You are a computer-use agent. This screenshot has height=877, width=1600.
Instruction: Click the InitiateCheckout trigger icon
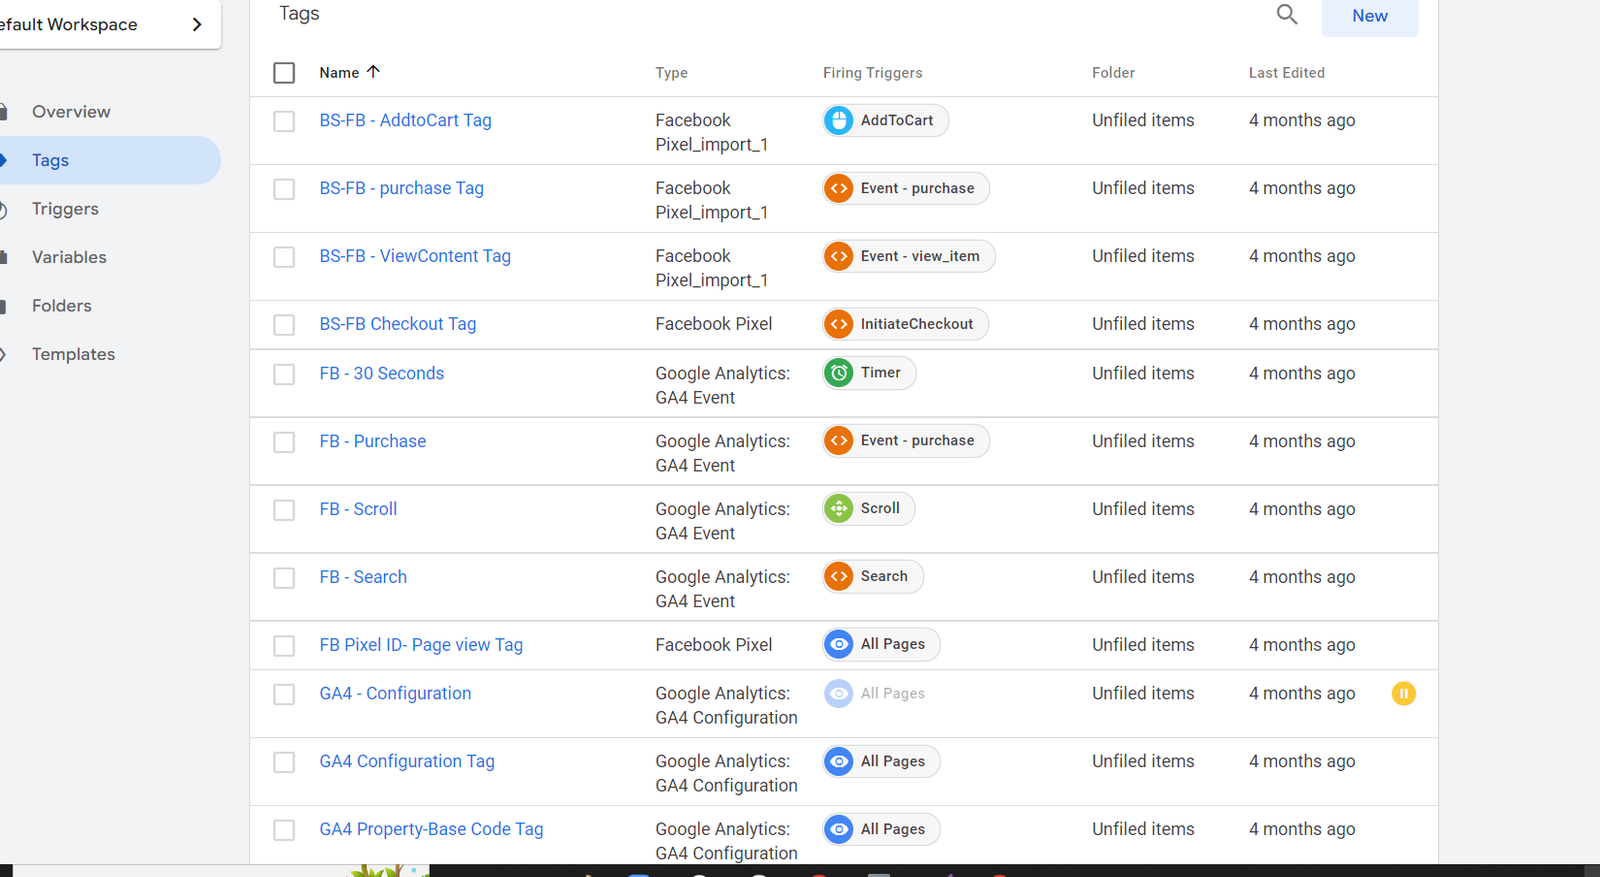[839, 325]
